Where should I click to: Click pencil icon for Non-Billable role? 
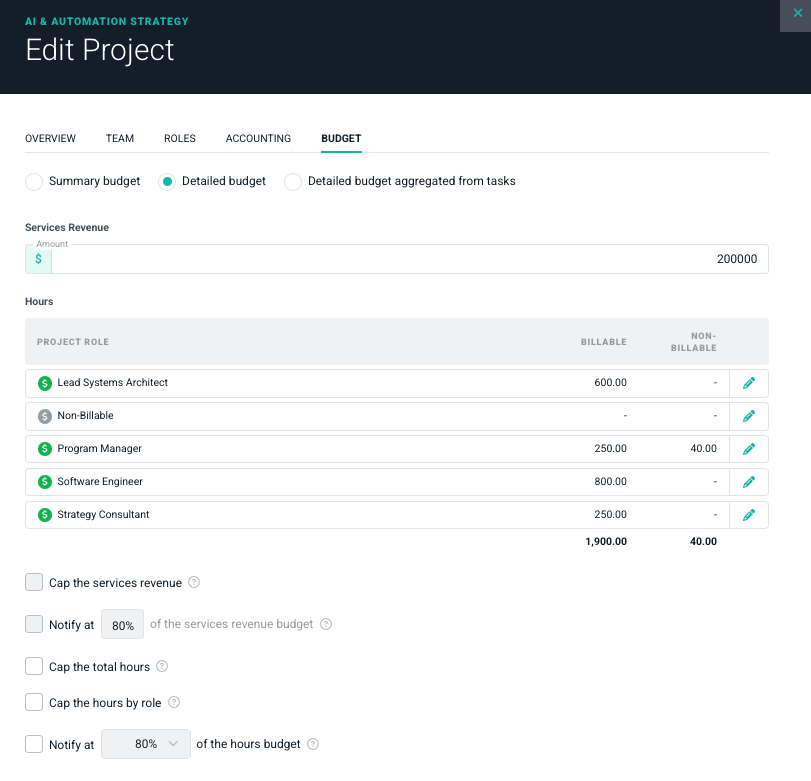749,416
